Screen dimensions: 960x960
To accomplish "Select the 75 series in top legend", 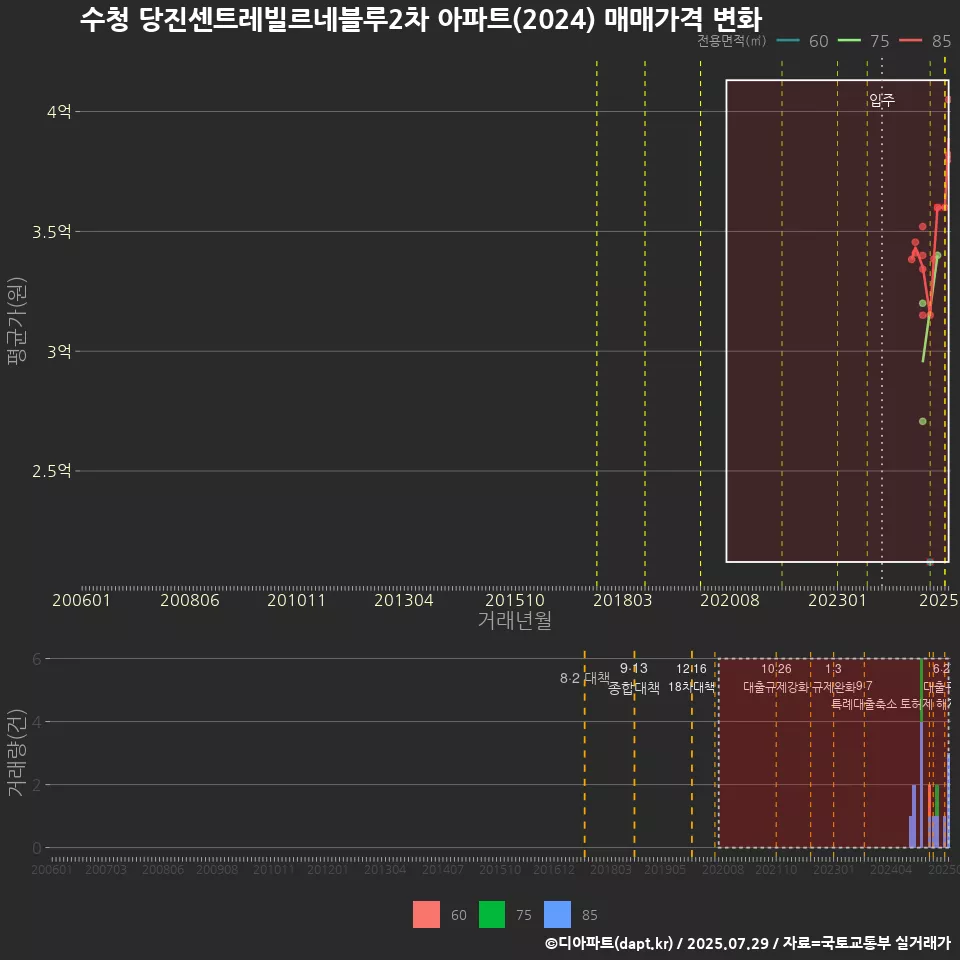I will tap(863, 41).
